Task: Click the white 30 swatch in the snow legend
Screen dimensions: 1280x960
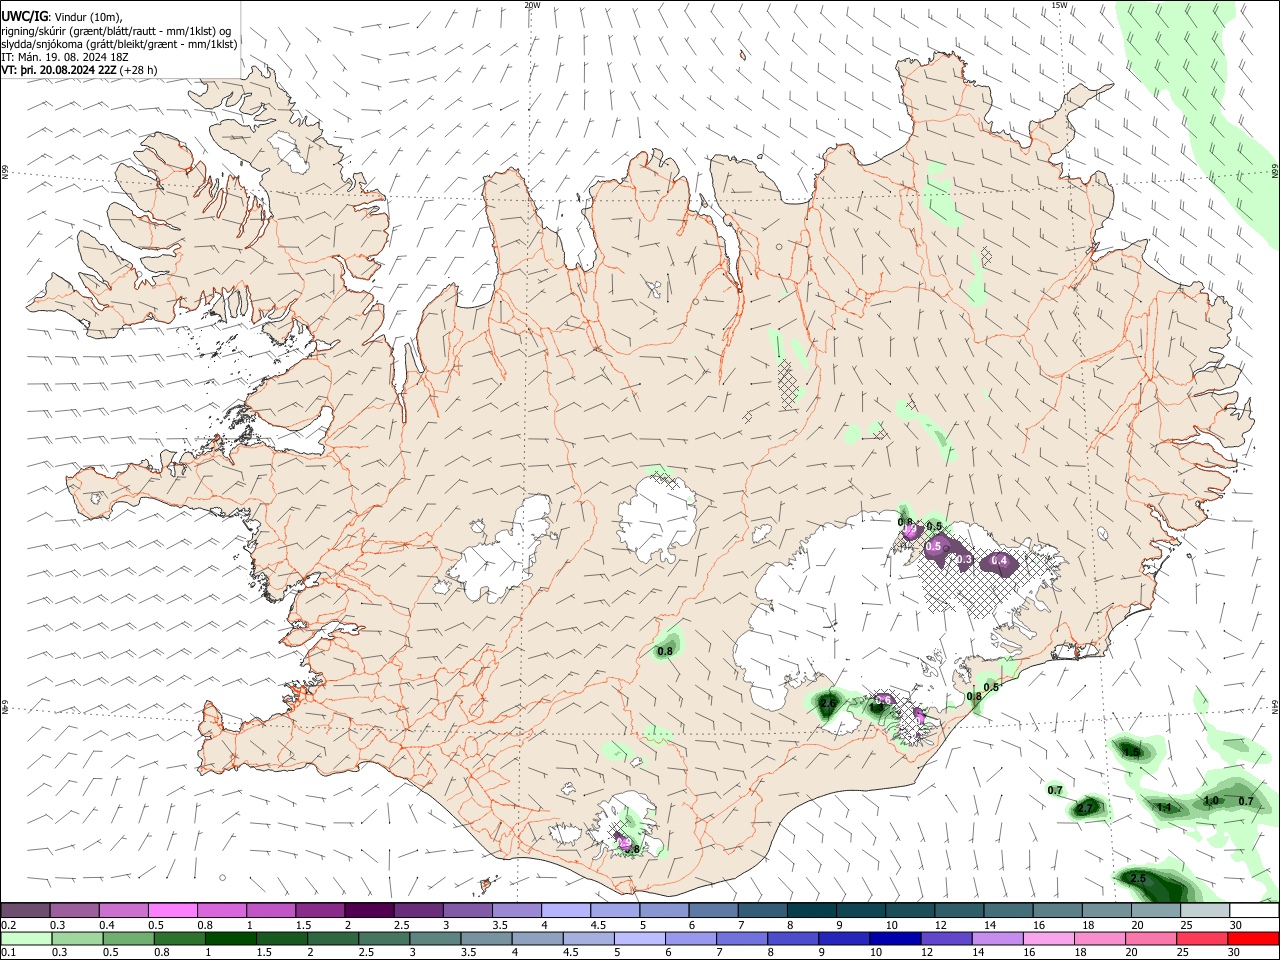Action: coord(1252,911)
